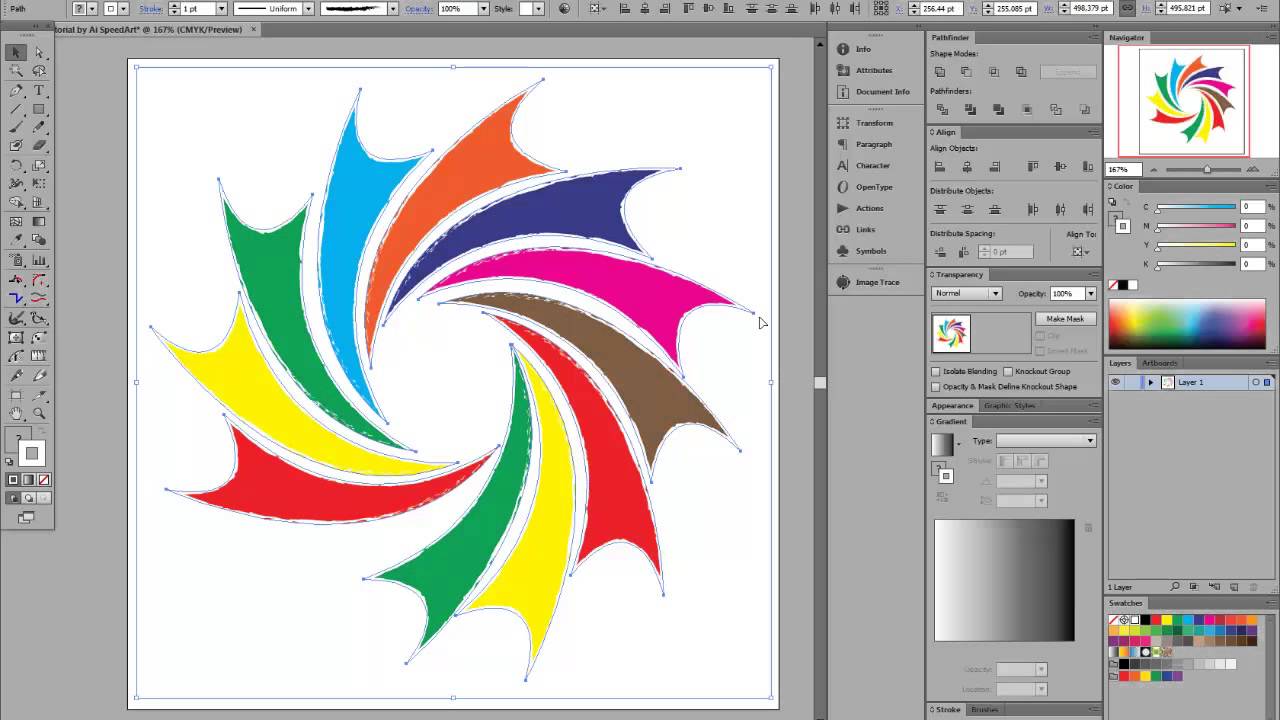The width and height of the screenshot is (1280, 720).
Task: Select the Direct Selection tool (white arrow)
Action: click(x=39, y=53)
